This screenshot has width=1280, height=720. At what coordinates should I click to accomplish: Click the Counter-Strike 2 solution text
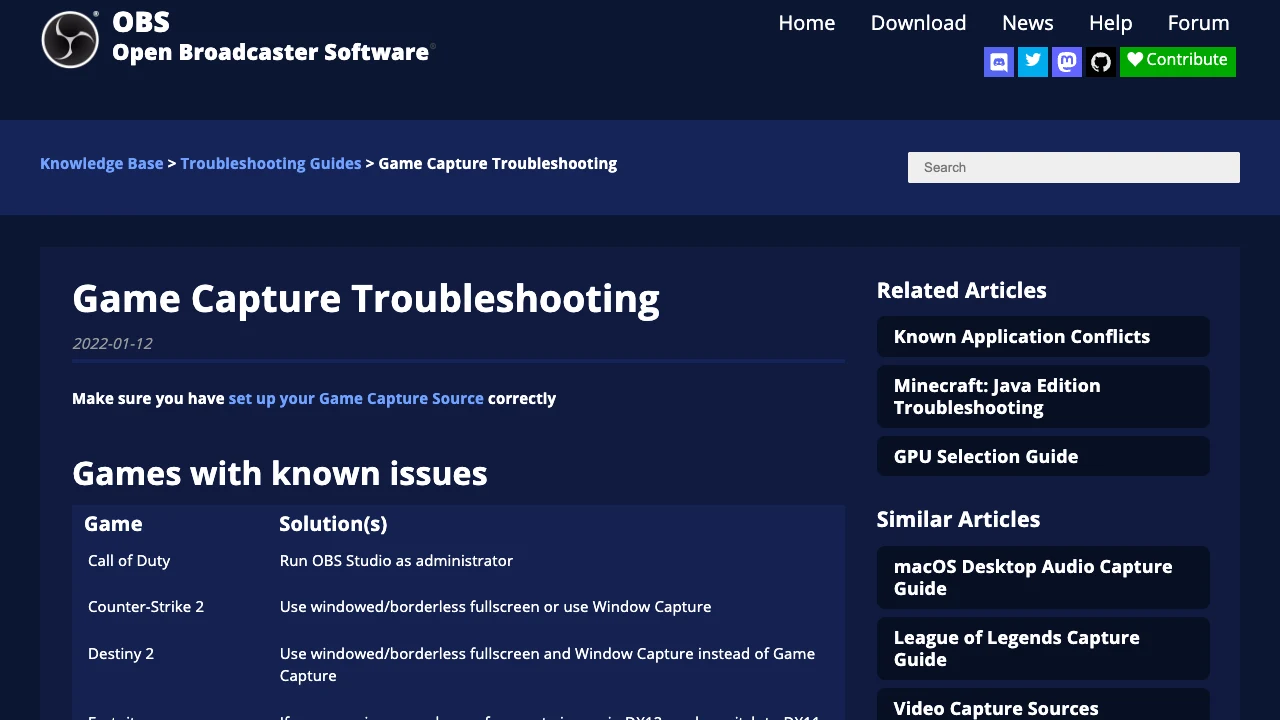point(495,606)
